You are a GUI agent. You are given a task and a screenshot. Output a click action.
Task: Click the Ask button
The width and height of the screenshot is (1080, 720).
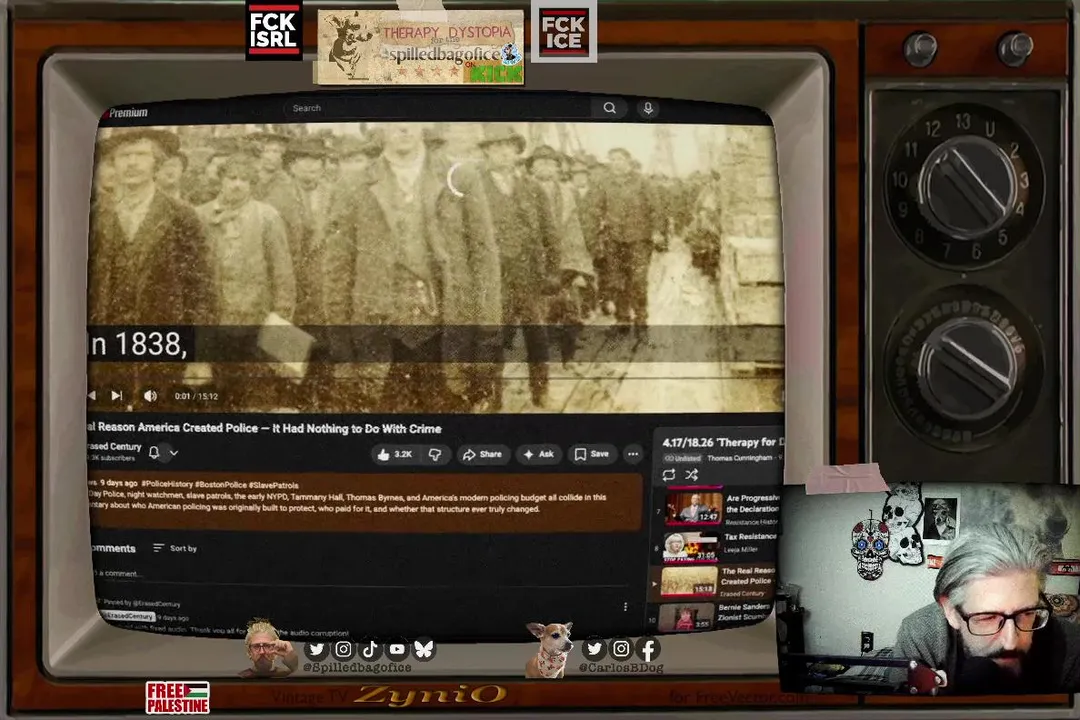539,454
